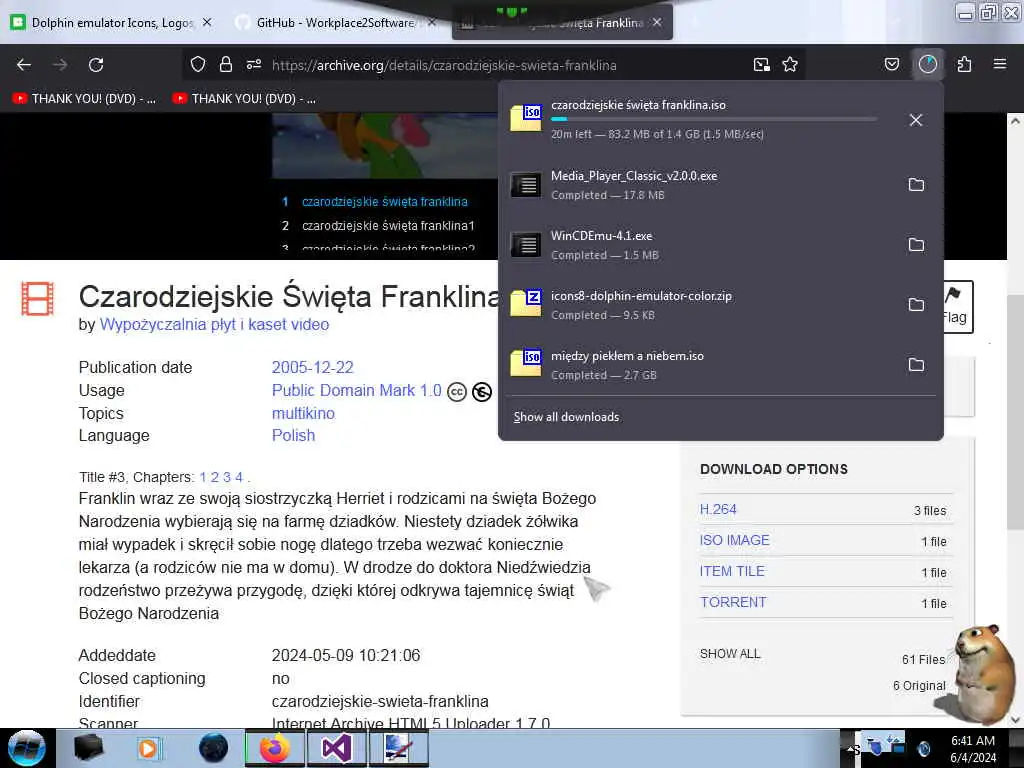The image size is (1024, 768).
Task: Go back to the previous page
Action: (x=24, y=65)
